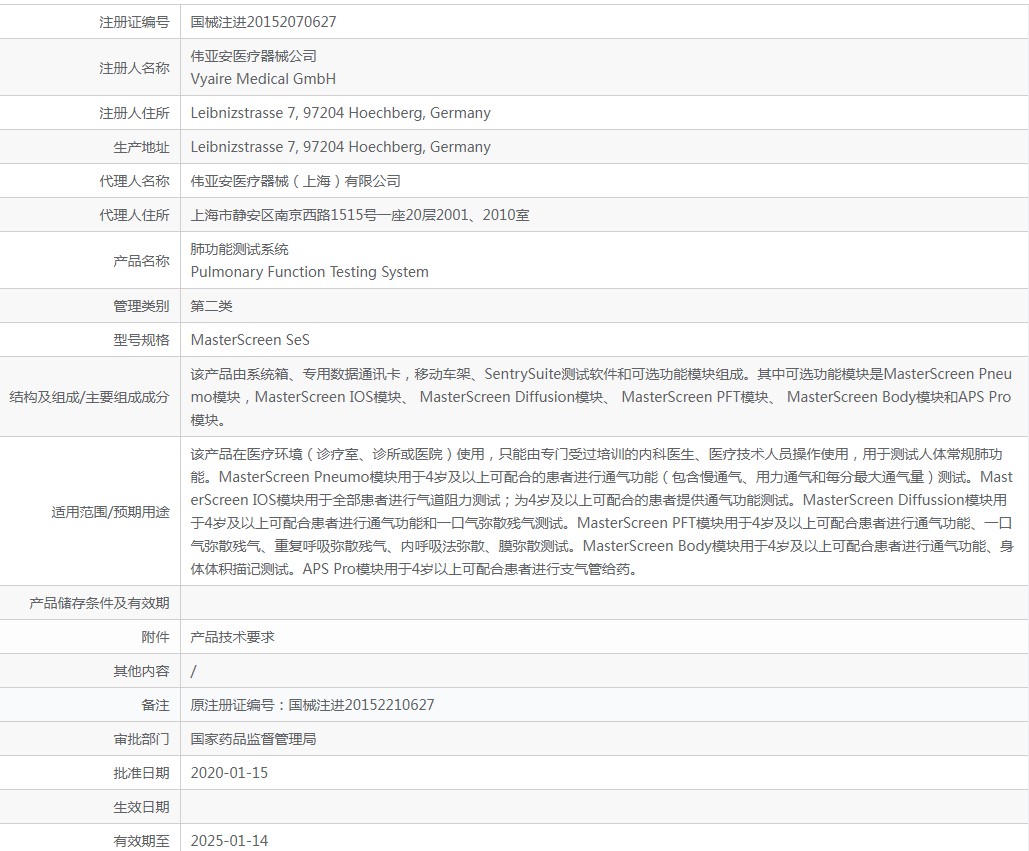Click agent name 伟亚安医疗器械（上海）有限公司
The width and height of the screenshot is (1029, 851).
click(295, 181)
